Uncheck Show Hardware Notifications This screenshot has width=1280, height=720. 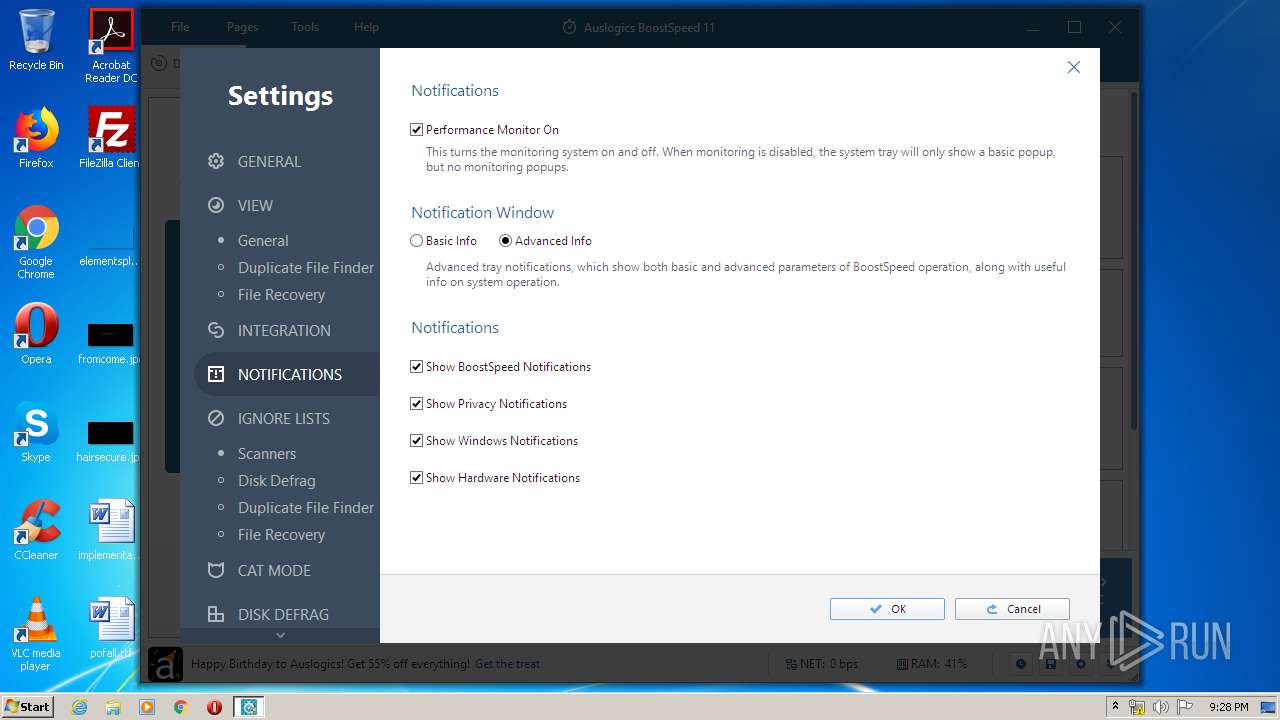point(417,478)
